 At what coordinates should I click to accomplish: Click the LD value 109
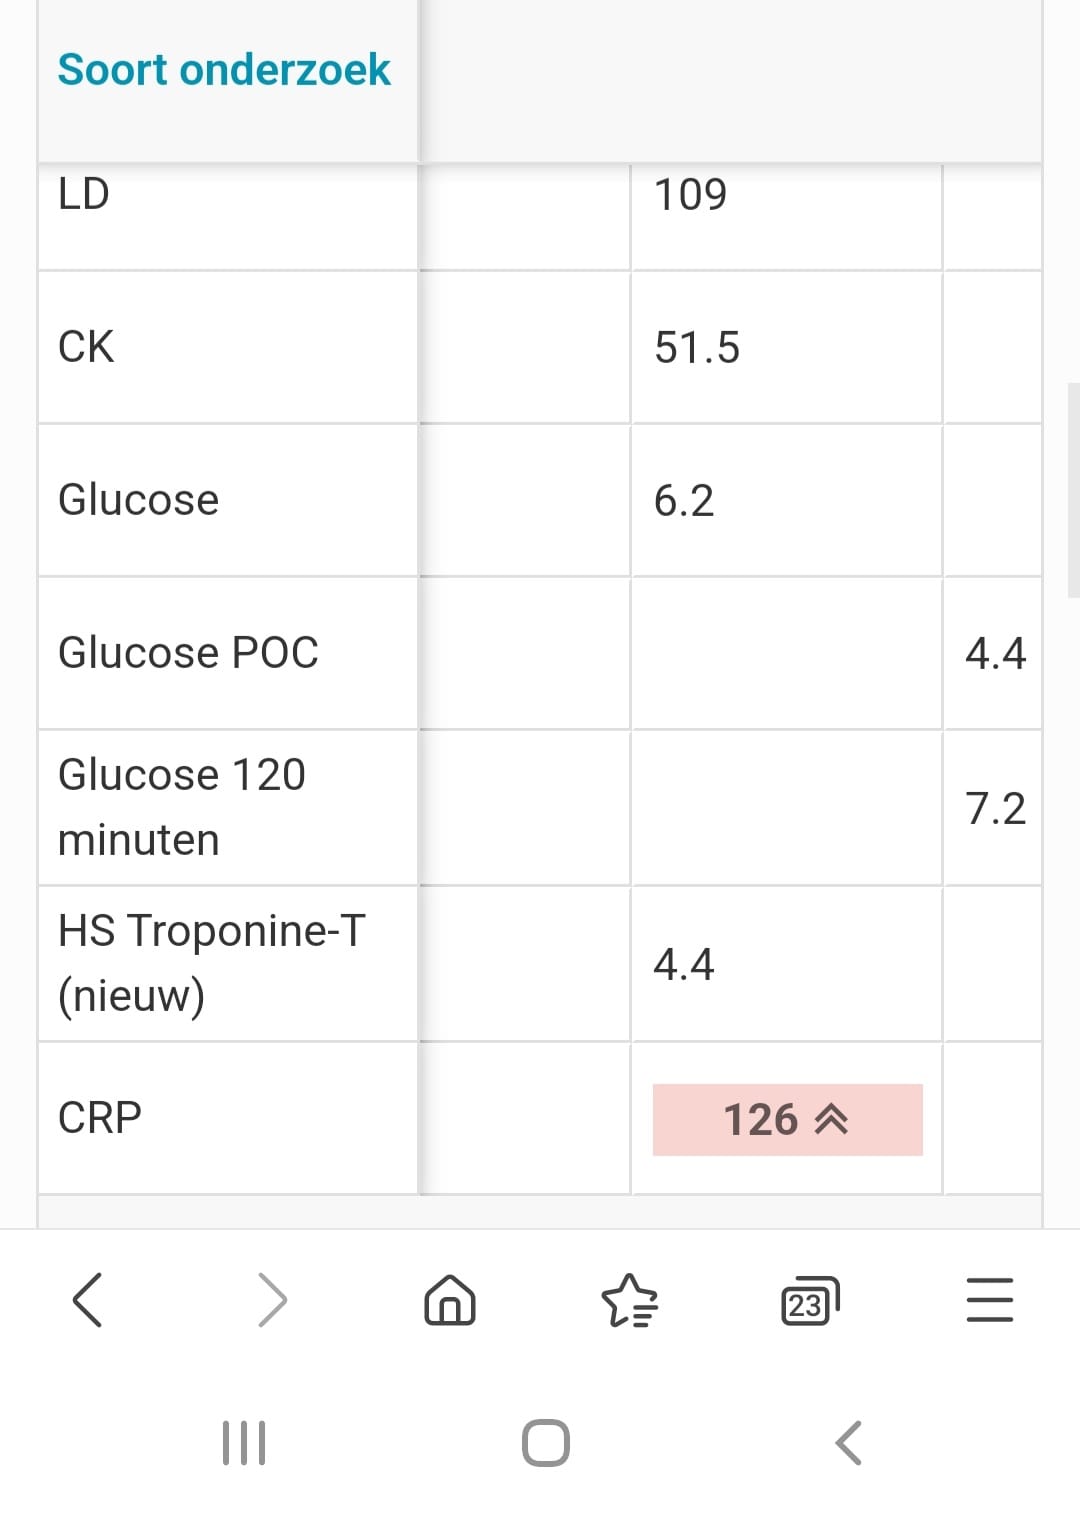click(690, 194)
